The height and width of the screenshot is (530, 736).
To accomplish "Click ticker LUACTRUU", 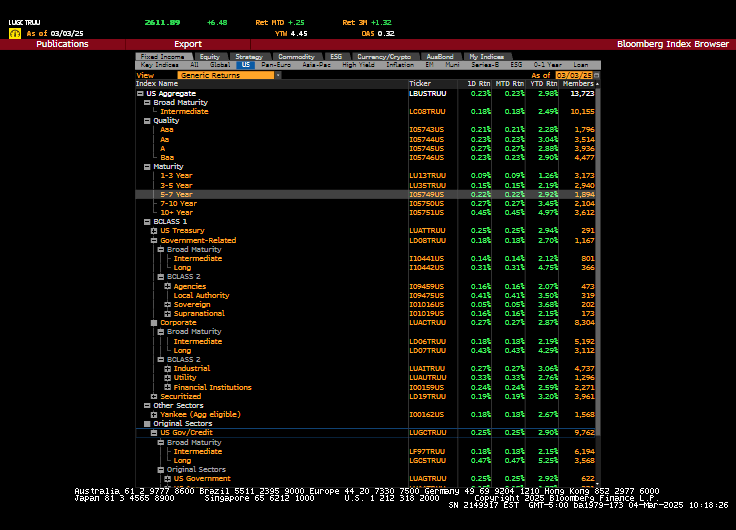I will [428, 323].
